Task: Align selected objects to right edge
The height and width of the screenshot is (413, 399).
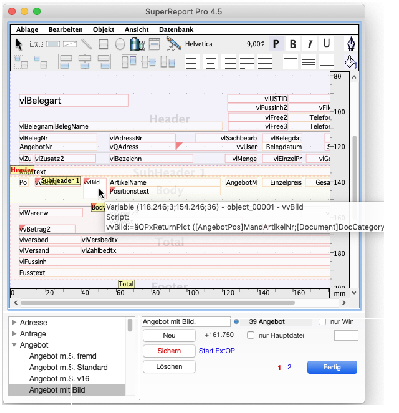Action: pos(104,62)
